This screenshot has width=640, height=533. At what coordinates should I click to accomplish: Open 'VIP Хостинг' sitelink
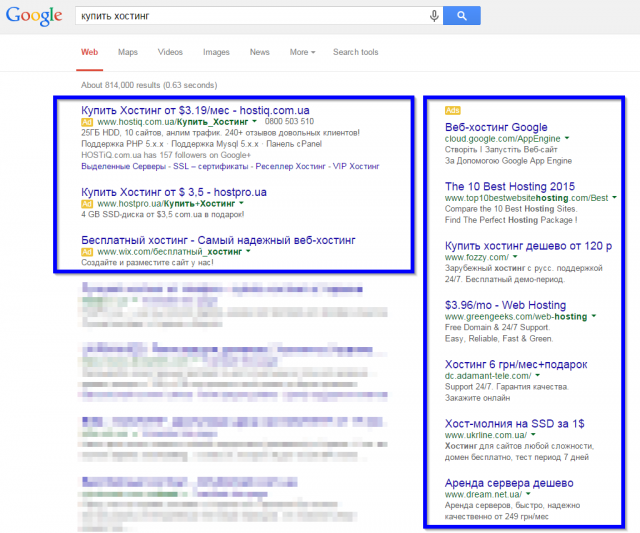click(x=356, y=167)
